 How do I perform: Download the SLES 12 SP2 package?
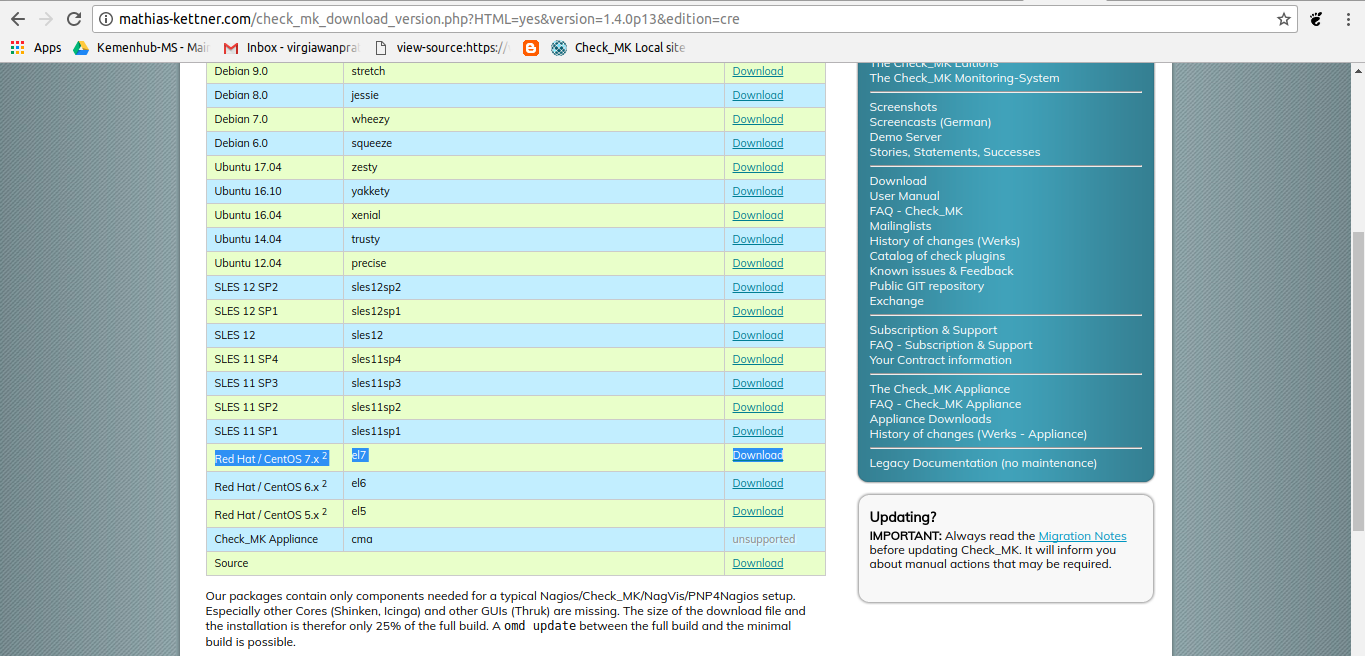757,287
